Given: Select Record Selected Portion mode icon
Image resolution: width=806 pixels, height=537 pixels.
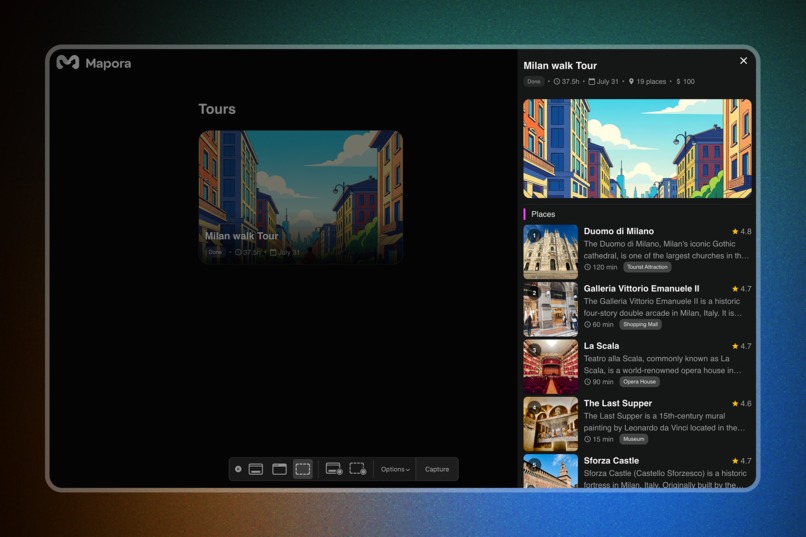Looking at the screenshot, I should click(x=357, y=469).
